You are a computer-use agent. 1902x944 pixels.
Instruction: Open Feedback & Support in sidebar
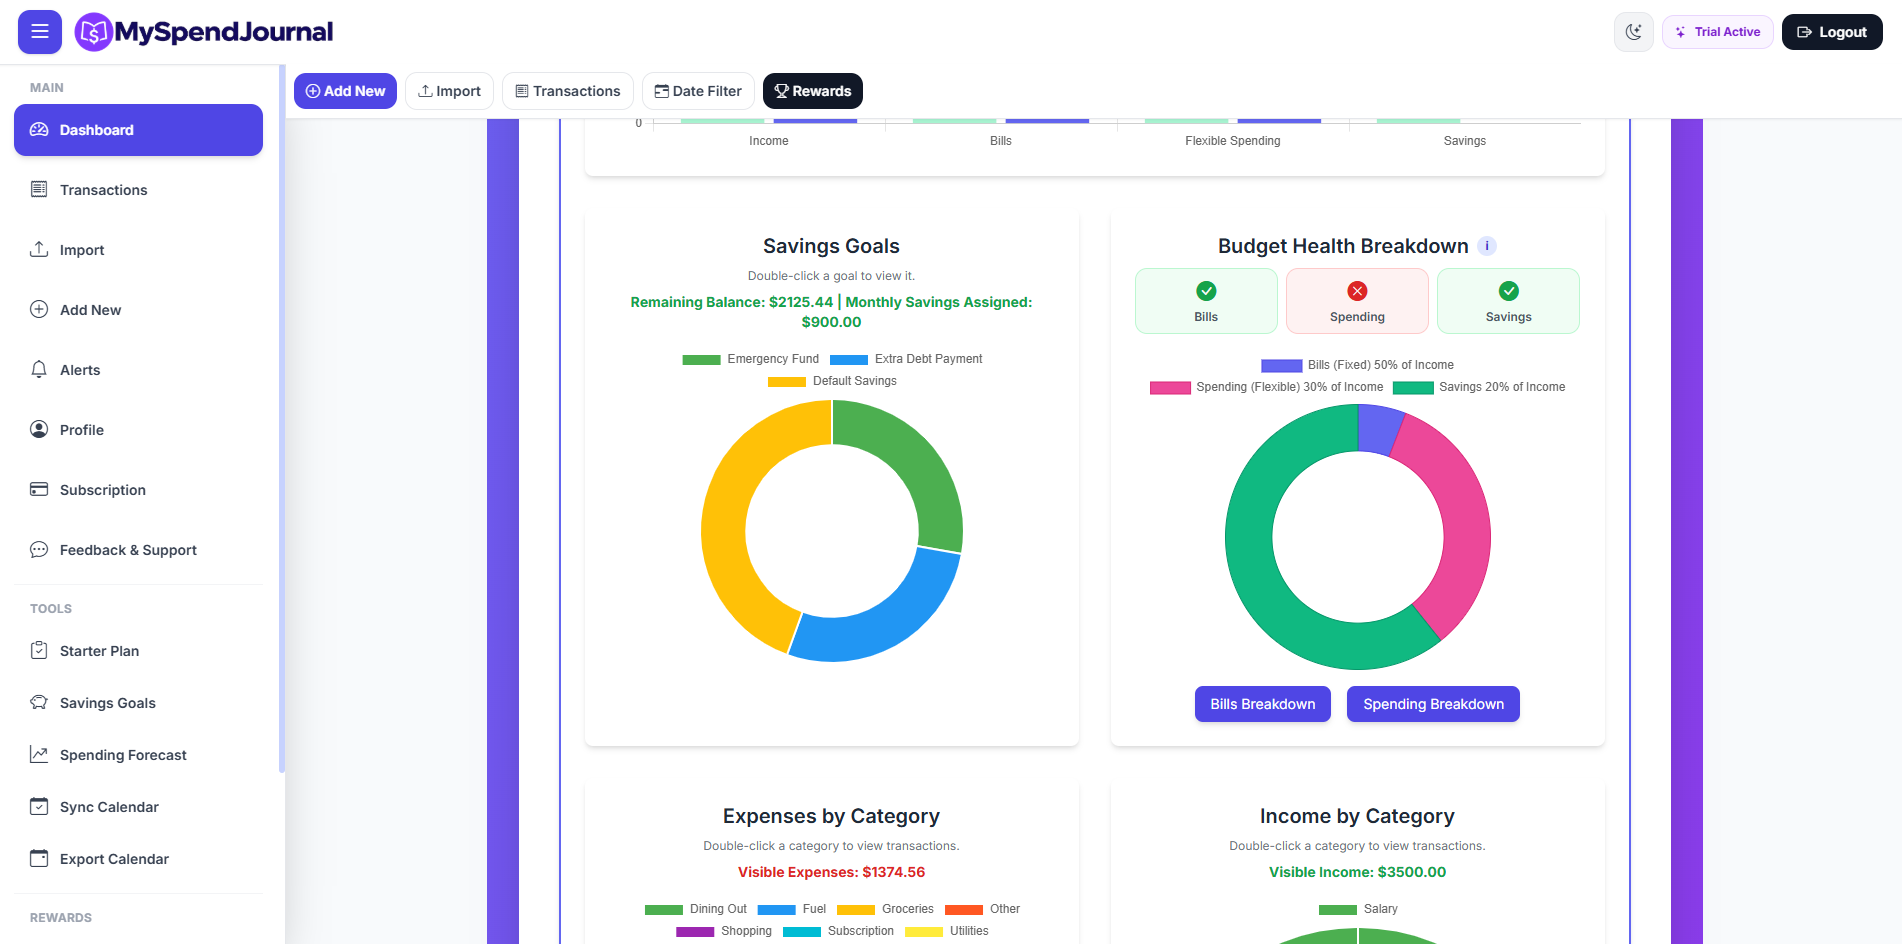[x=138, y=550]
